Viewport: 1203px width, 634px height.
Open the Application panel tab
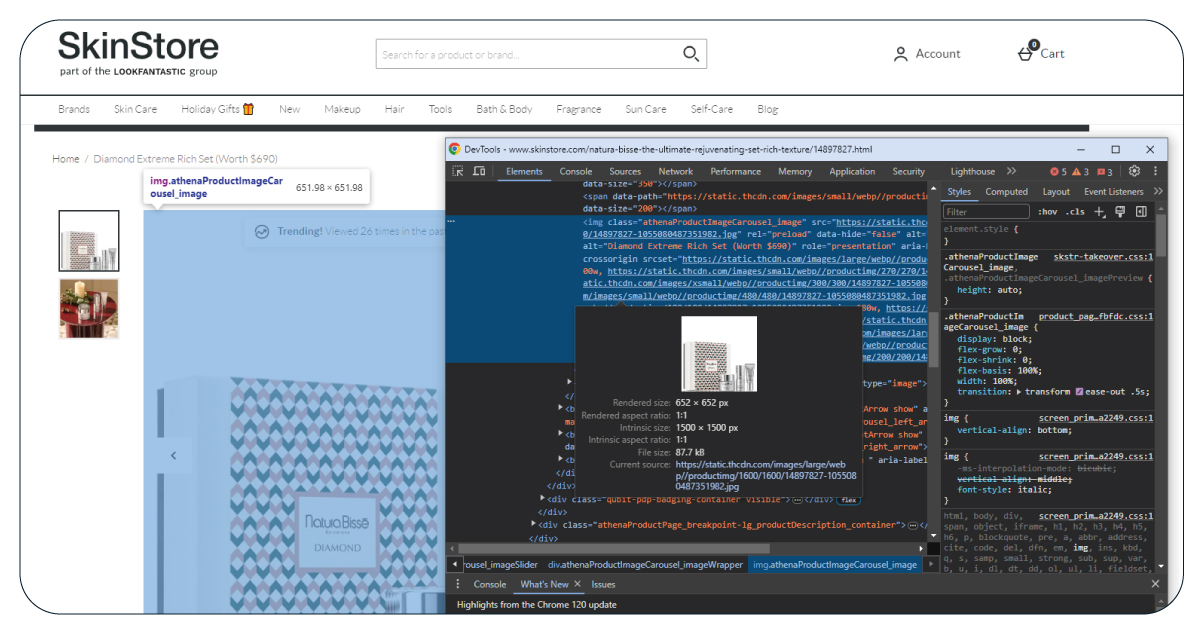pyautogui.click(x=852, y=172)
